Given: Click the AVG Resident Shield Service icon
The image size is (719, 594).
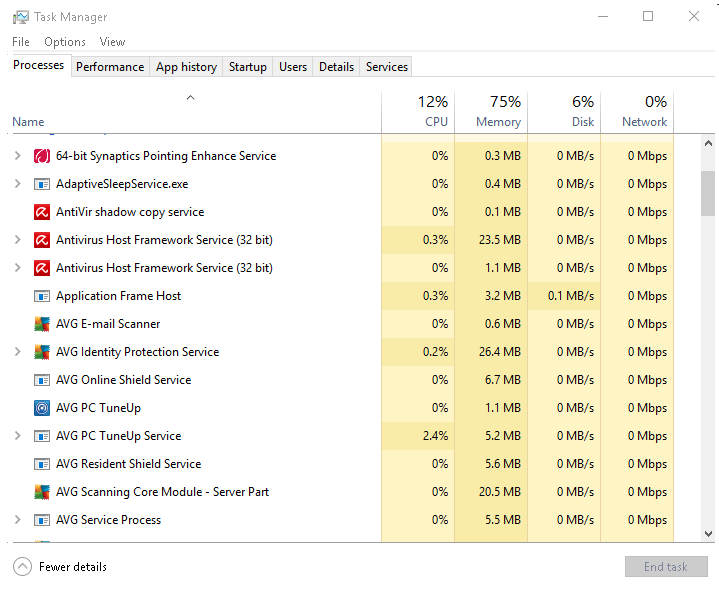Looking at the screenshot, I should point(42,464).
